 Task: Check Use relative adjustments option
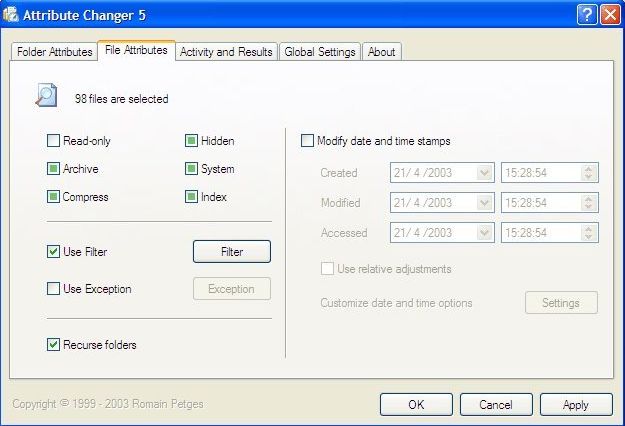click(327, 269)
